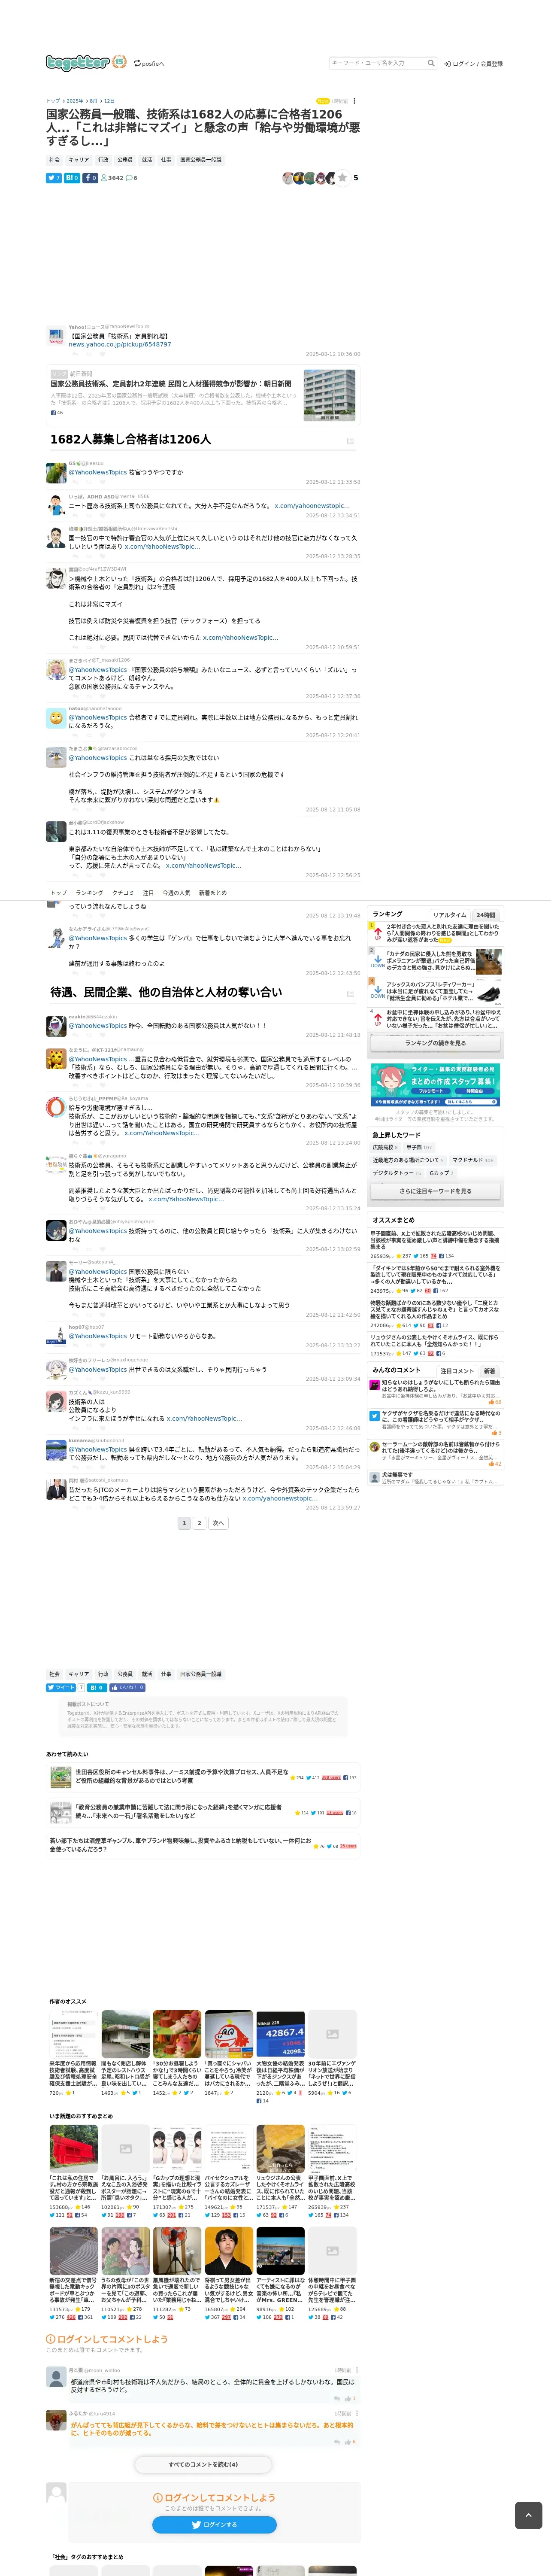Switch to the 新着まとめ nav tab
The image size is (551, 2576).
click(x=213, y=893)
